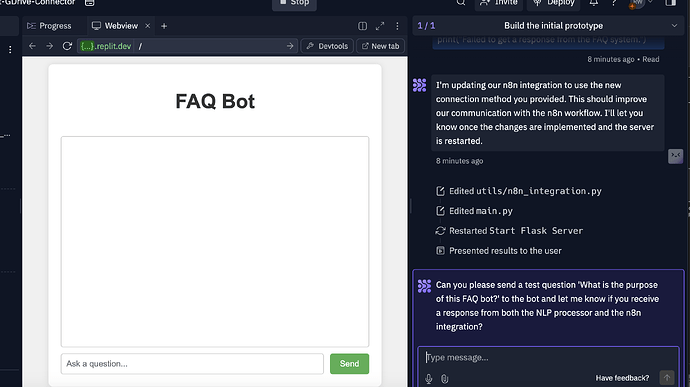This screenshot has height=387, width=690.
Task: Switch to the Progress tab
Action: 49,26
